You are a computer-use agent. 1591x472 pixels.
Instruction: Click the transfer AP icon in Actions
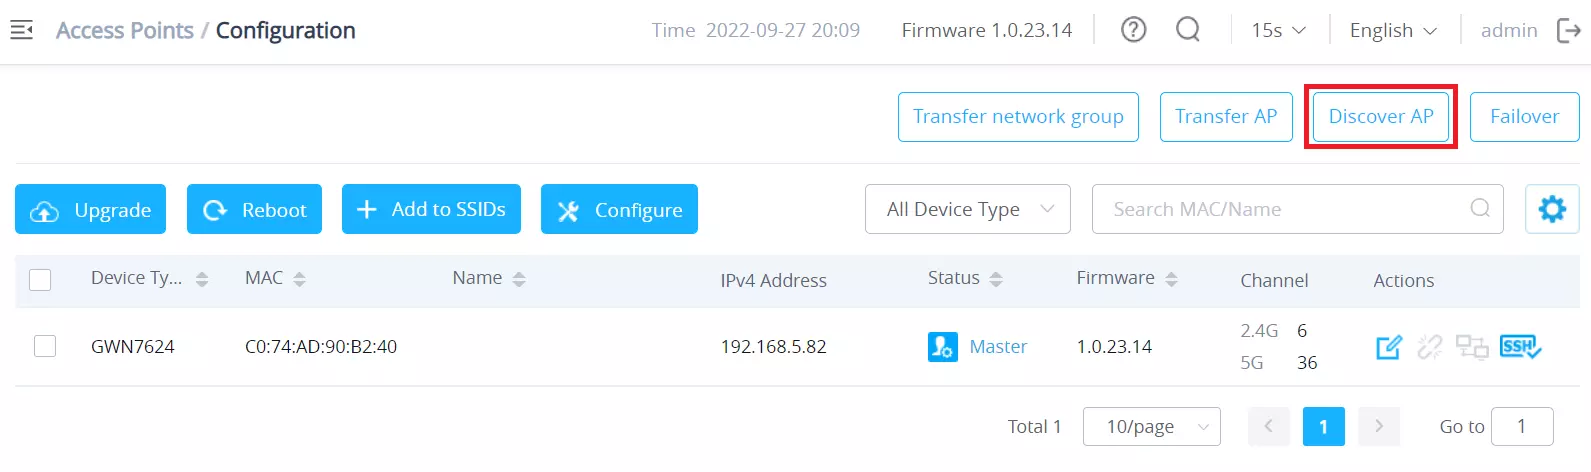[x=1472, y=347]
